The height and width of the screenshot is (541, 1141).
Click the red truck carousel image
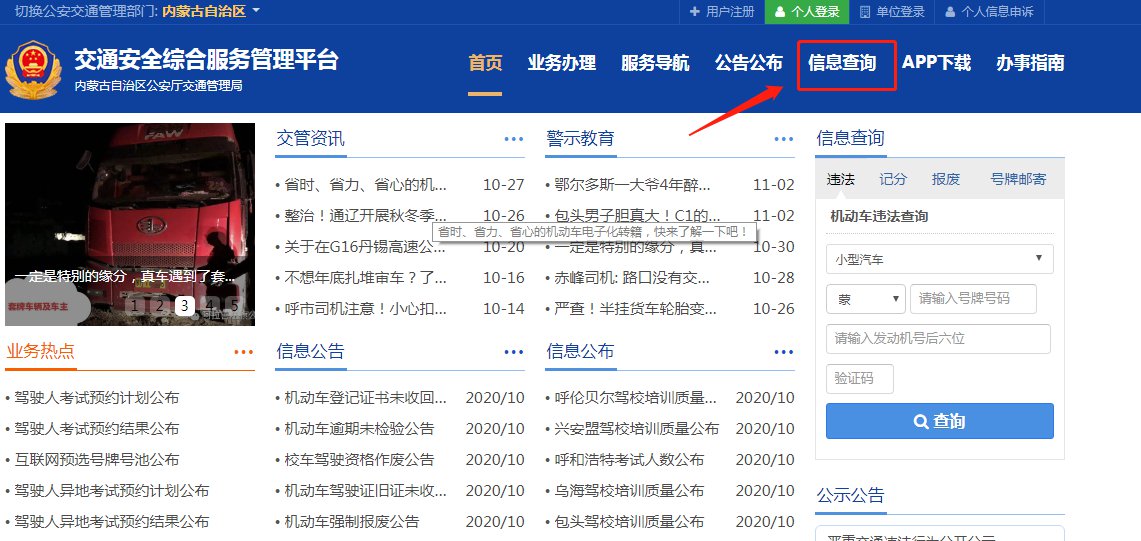130,200
